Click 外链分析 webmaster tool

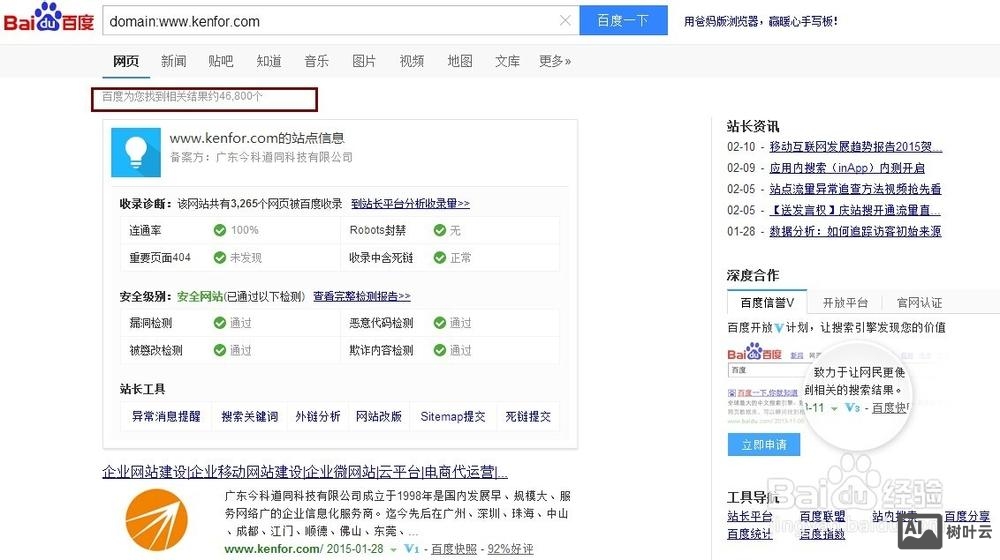318,416
